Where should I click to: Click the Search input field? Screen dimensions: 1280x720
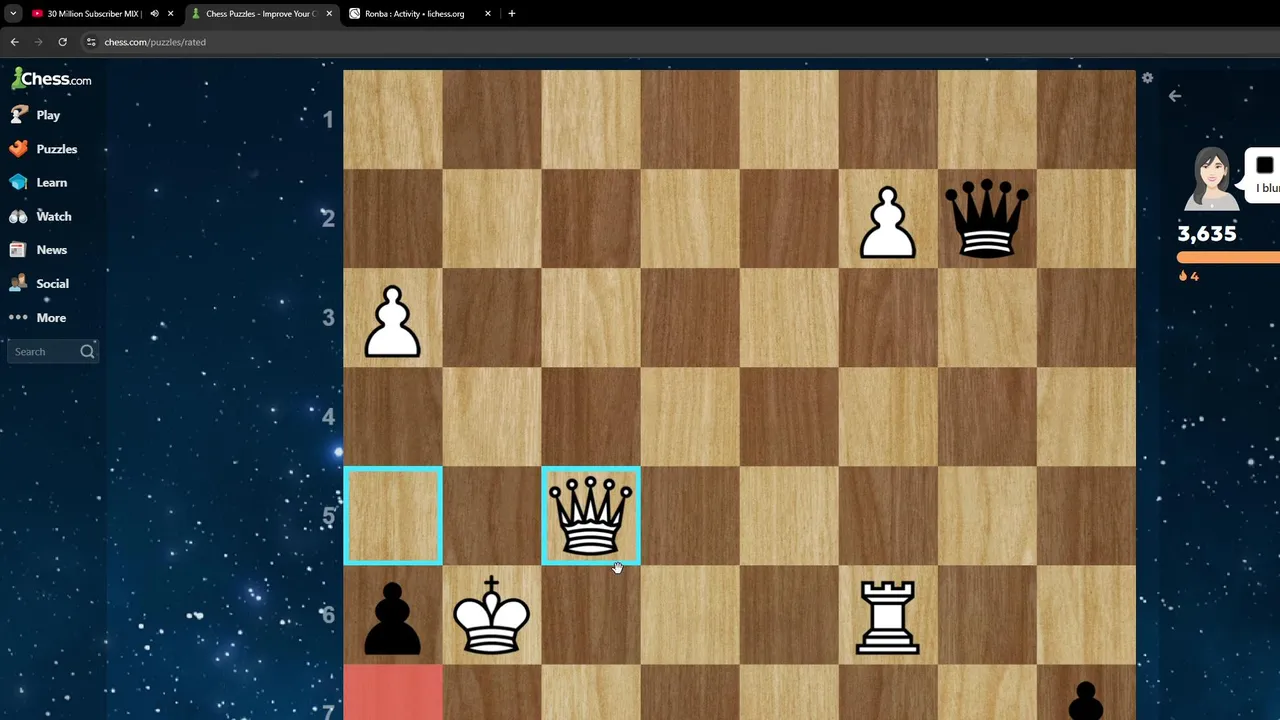coord(53,352)
